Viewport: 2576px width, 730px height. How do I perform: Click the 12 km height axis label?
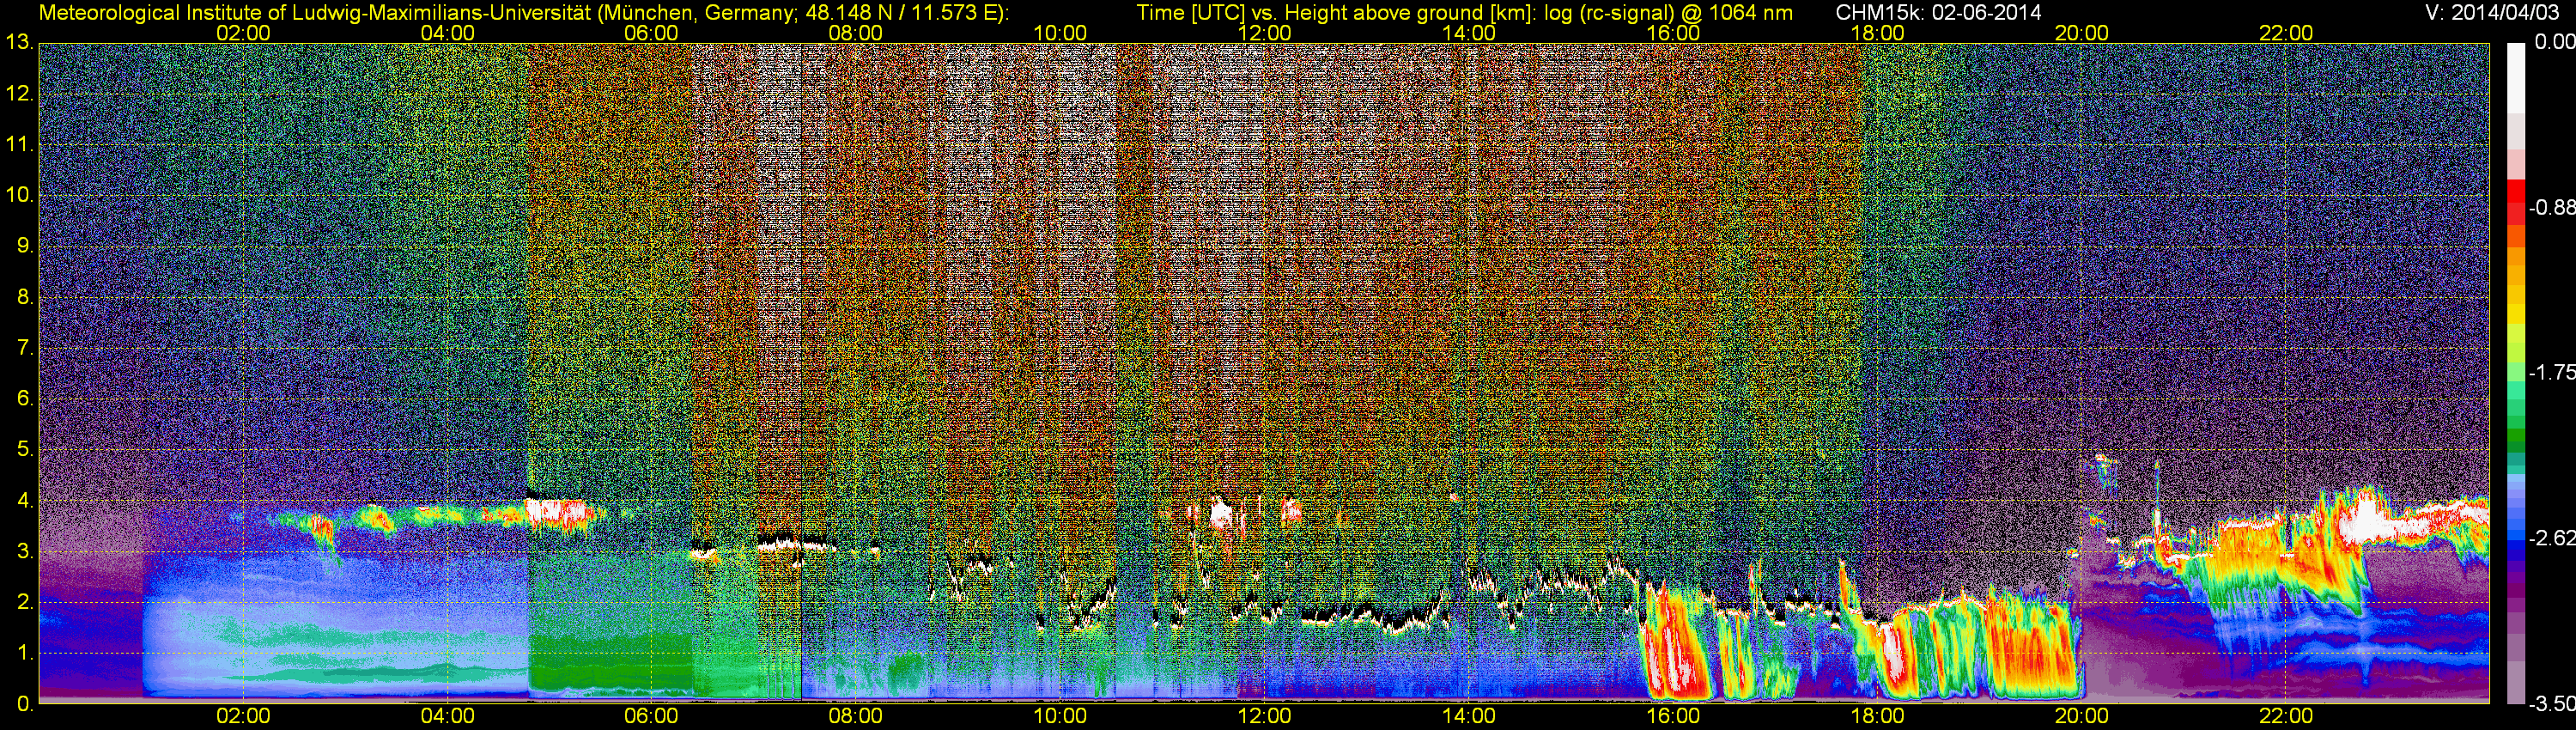click(x=19, y=94)
